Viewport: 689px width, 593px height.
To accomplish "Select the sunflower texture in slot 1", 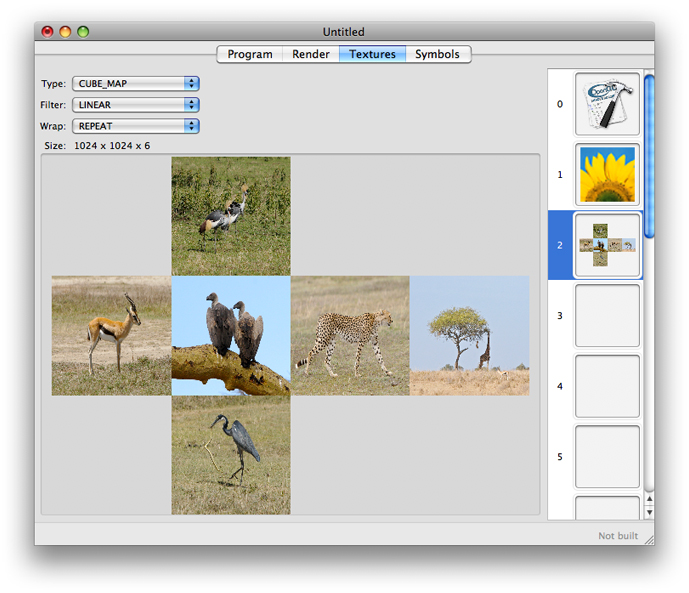I will [607, 174].
